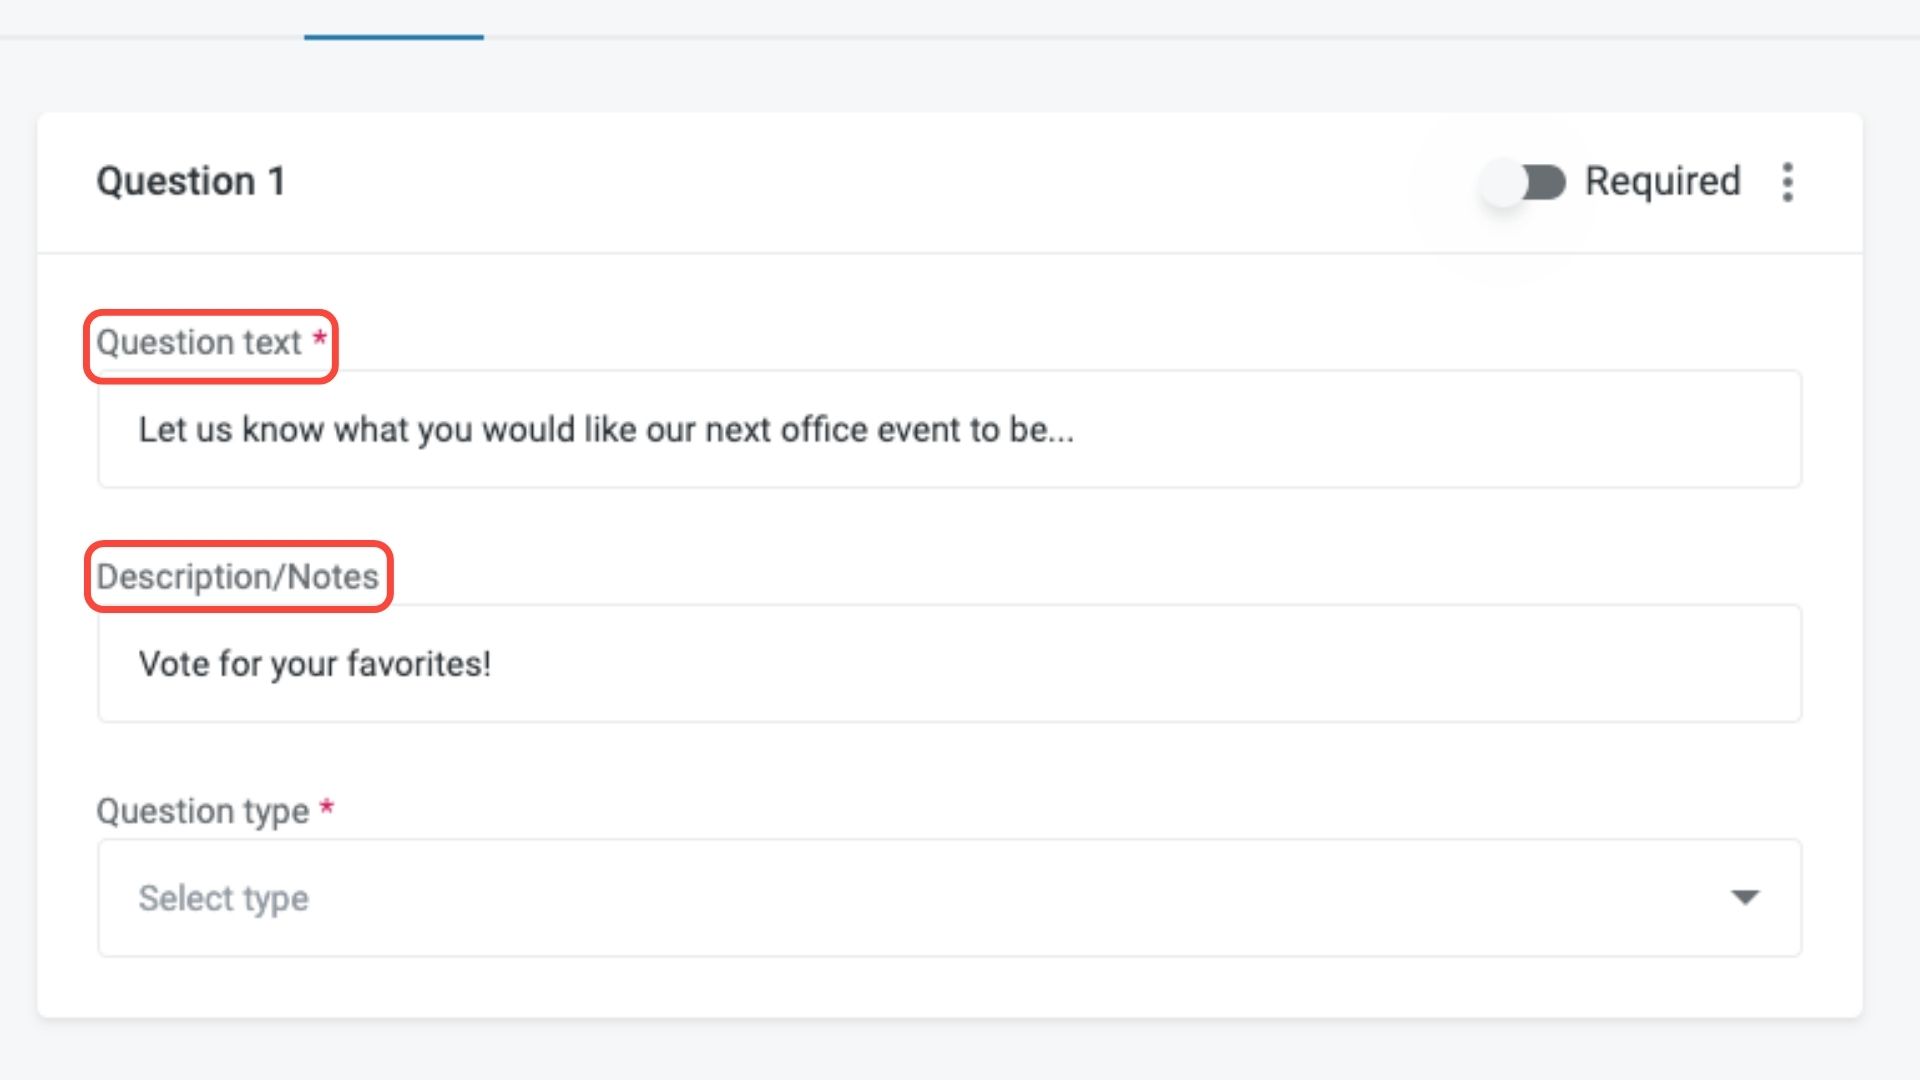This screenshot has height=1080, width=1920.
Task: Select the active tab's blue underline
Action: click(x=393, y=37)
